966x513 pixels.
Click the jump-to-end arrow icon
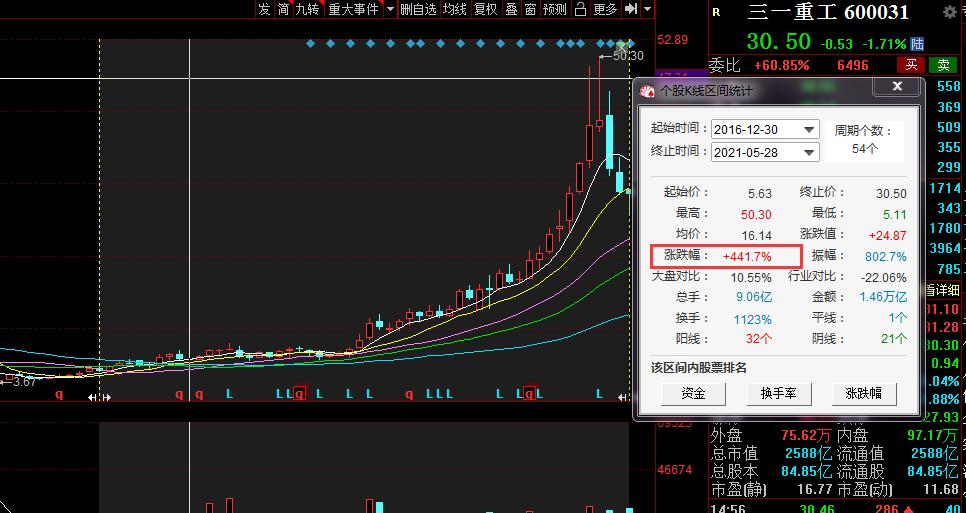tap(631, 9)
